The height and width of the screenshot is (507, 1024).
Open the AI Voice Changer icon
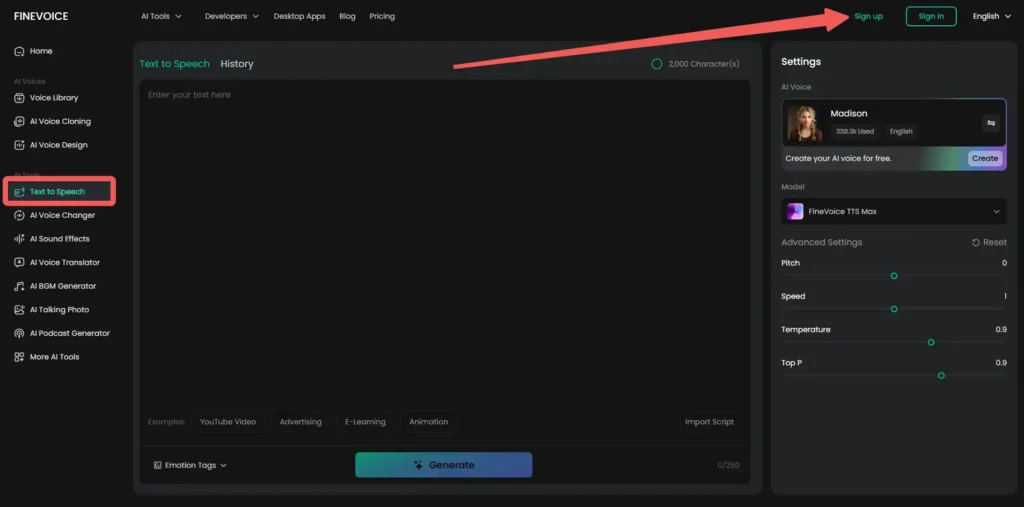click(19, 216)
